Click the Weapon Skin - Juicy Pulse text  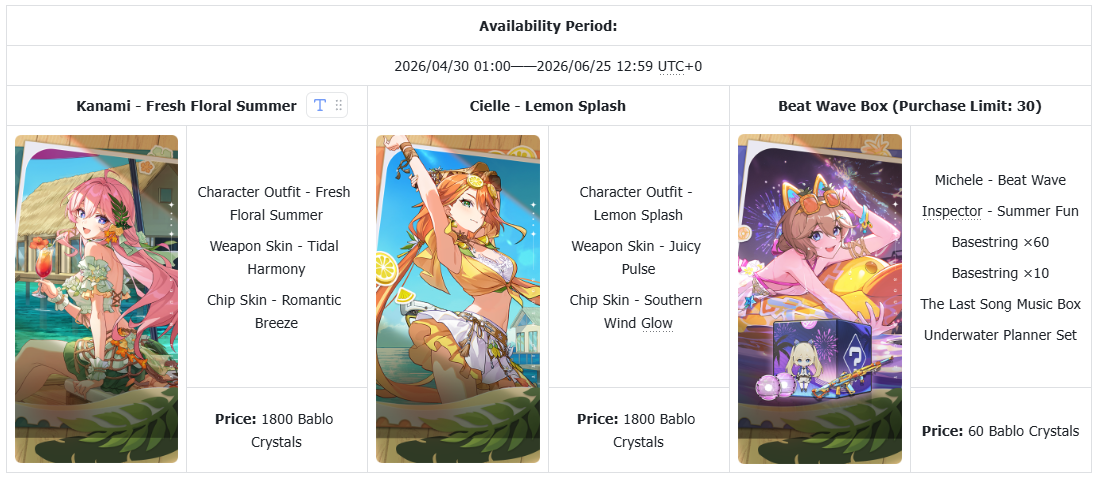pyautogui.click(x=638, y=257)
